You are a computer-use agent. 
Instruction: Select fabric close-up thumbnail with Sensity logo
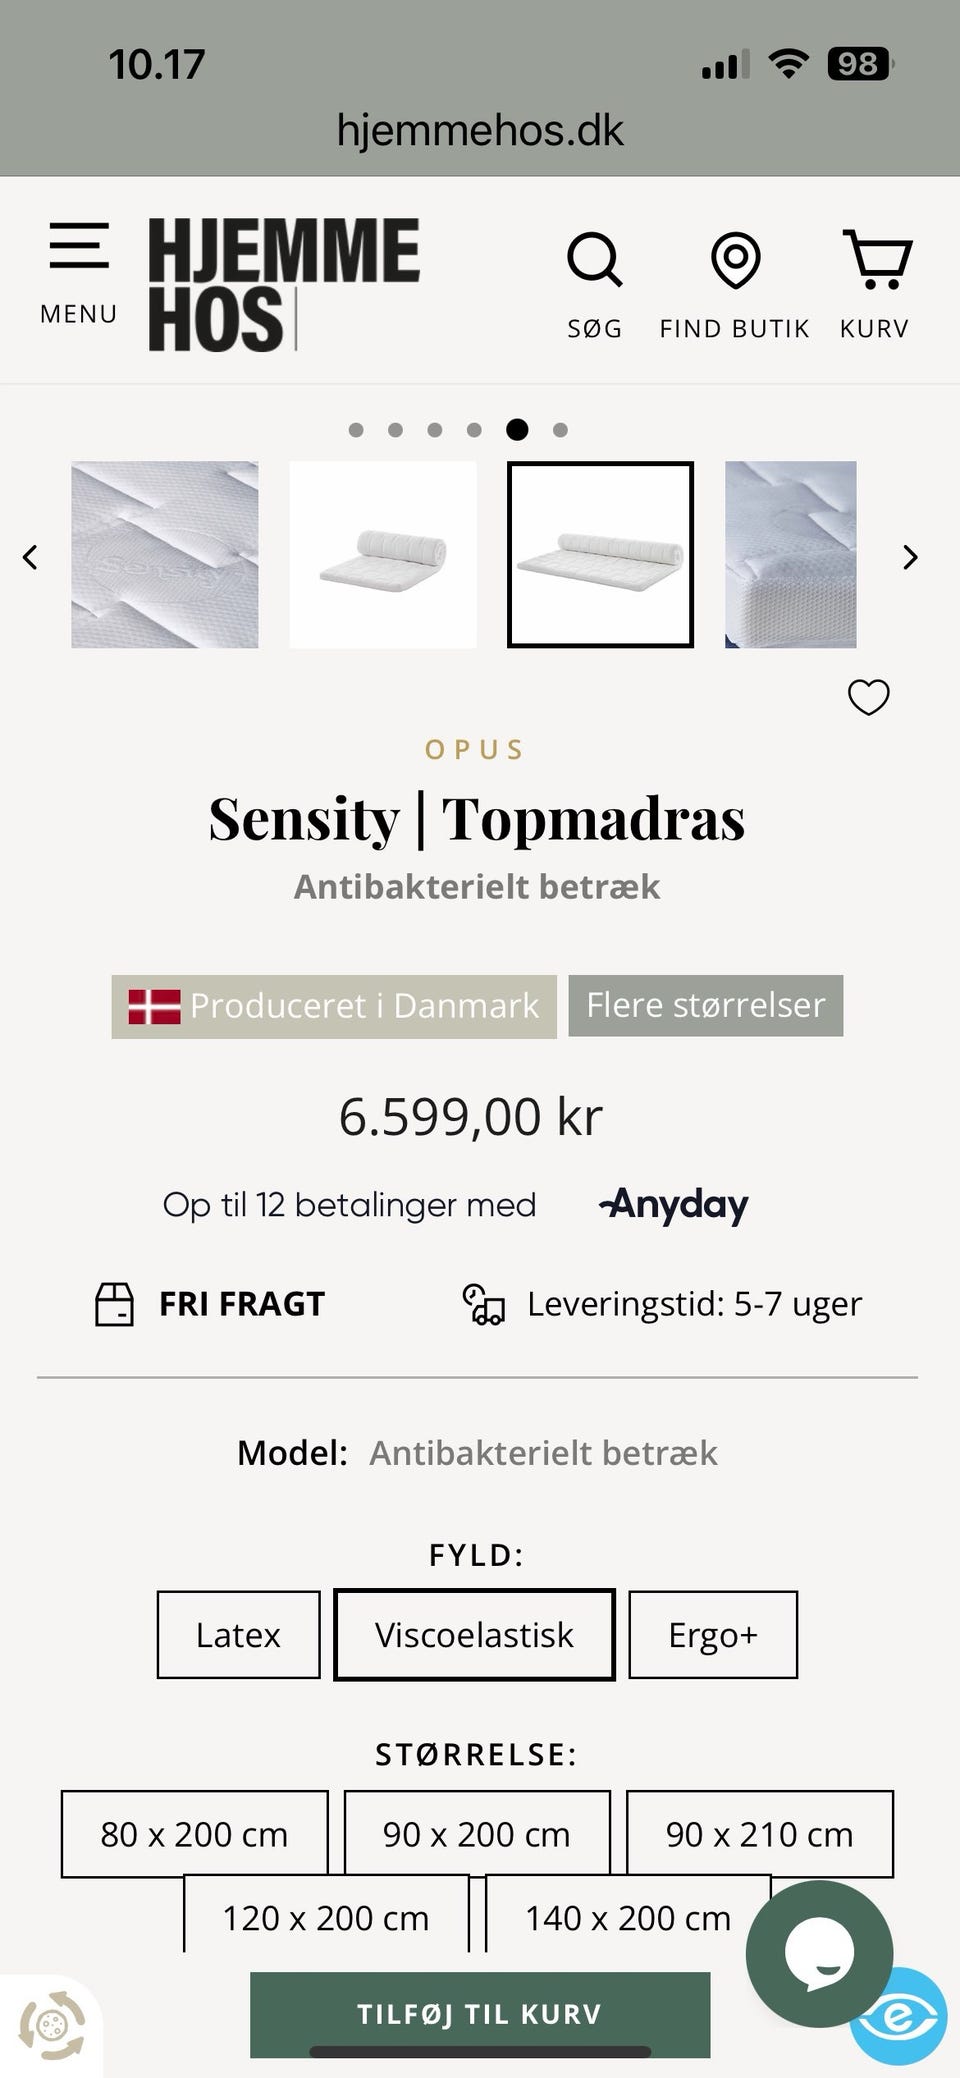[x=165, y=555]
